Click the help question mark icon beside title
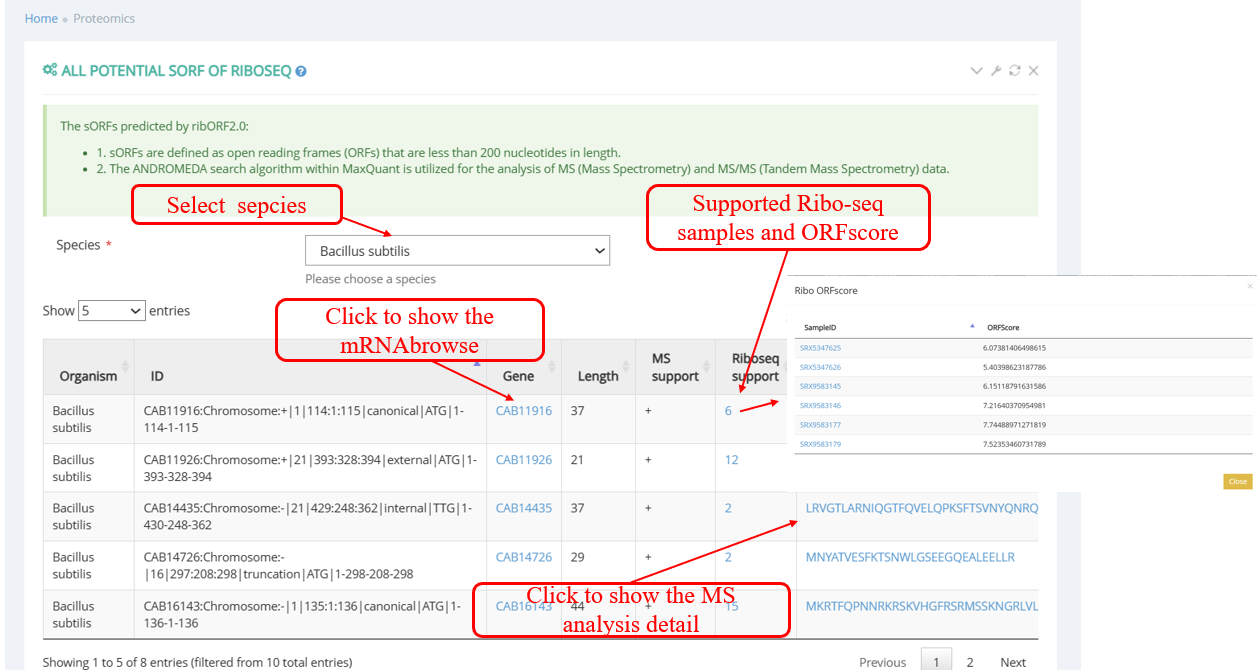 (x=301, y=72)
